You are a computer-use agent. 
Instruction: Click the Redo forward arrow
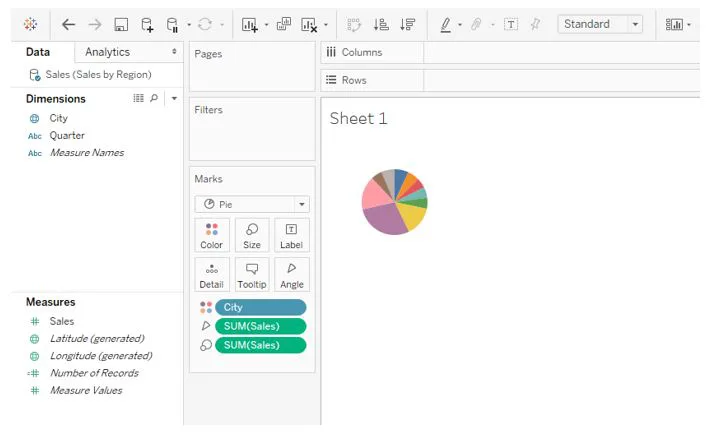click(x=95, y=24)
